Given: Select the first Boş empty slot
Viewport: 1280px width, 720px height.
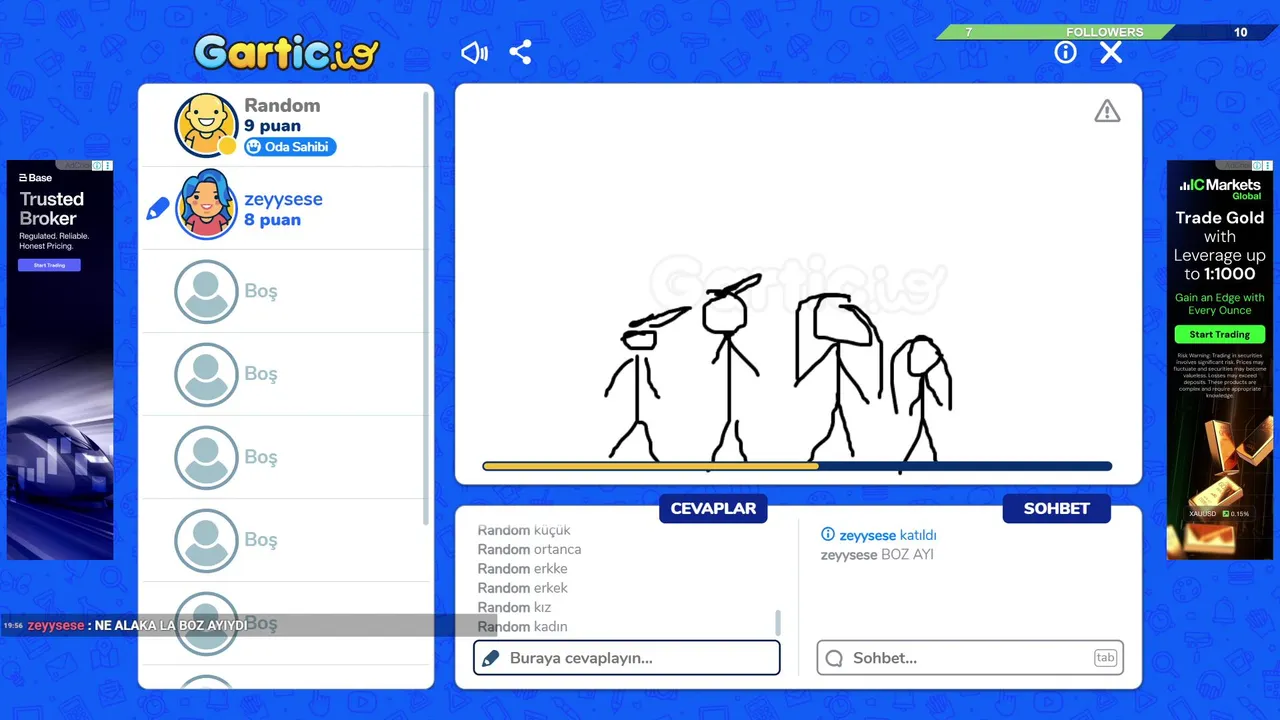Looking at the screenshot, I should [285, 291].
